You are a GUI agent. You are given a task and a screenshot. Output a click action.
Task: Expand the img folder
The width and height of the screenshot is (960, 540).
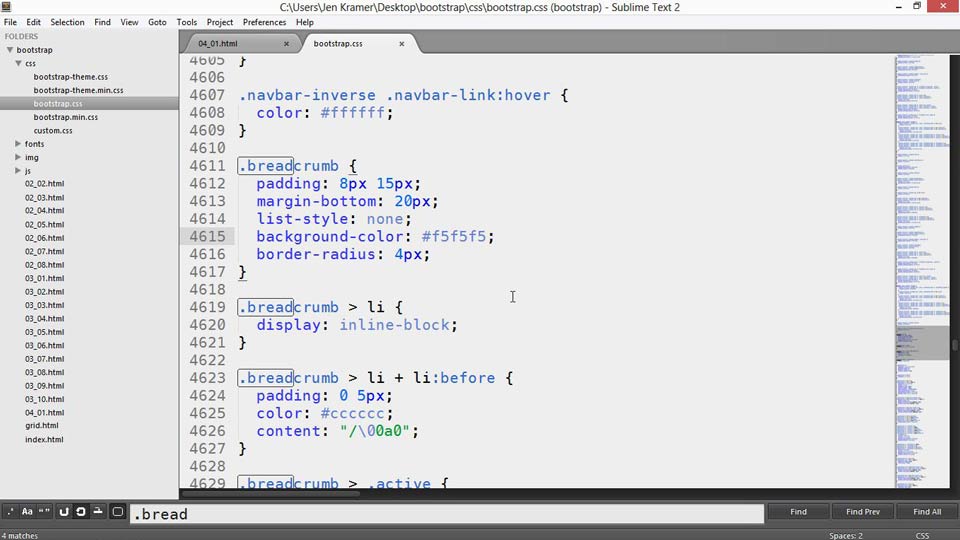coord(18,157)
